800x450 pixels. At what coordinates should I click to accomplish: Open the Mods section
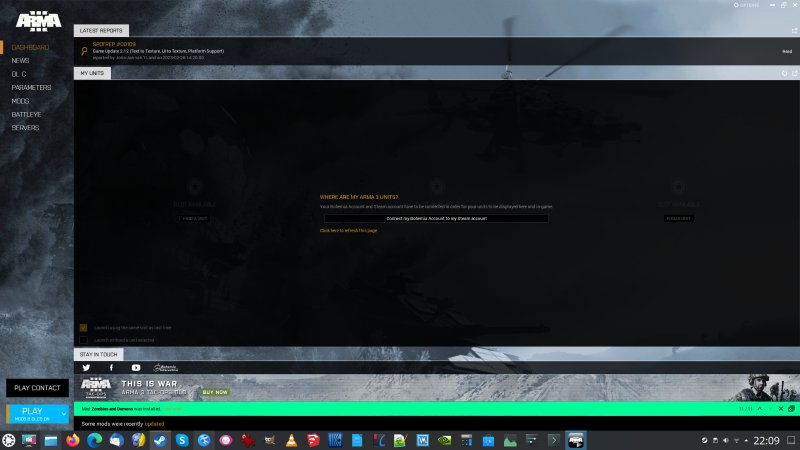coord(20,101)
